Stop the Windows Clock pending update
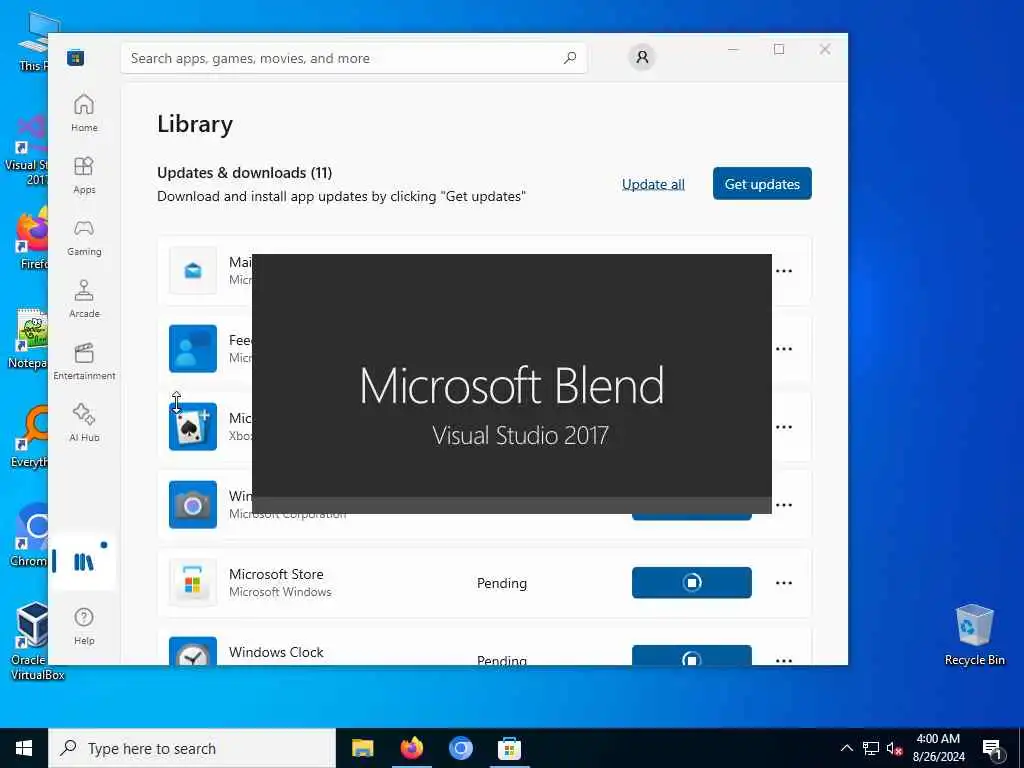Image resolution: width=1024 pixels, height=768 pixels. (692, 655)
